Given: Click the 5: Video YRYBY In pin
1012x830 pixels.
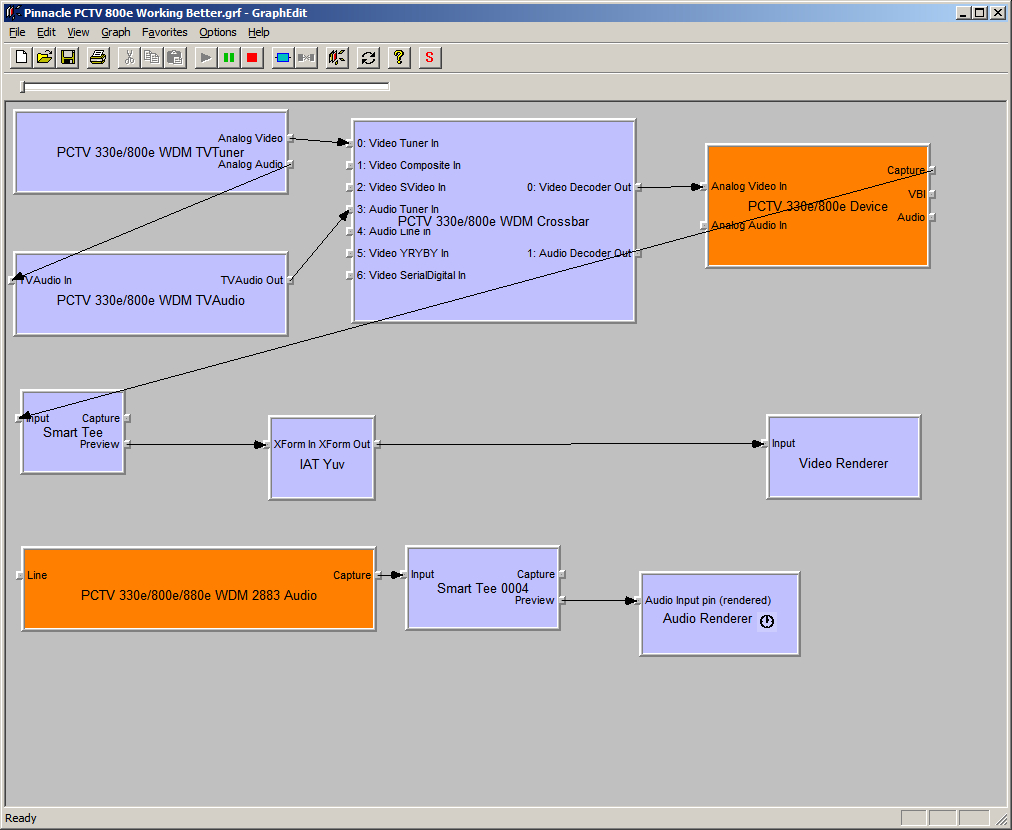Looking at the screenshot, I should click(x=349, y=253).
